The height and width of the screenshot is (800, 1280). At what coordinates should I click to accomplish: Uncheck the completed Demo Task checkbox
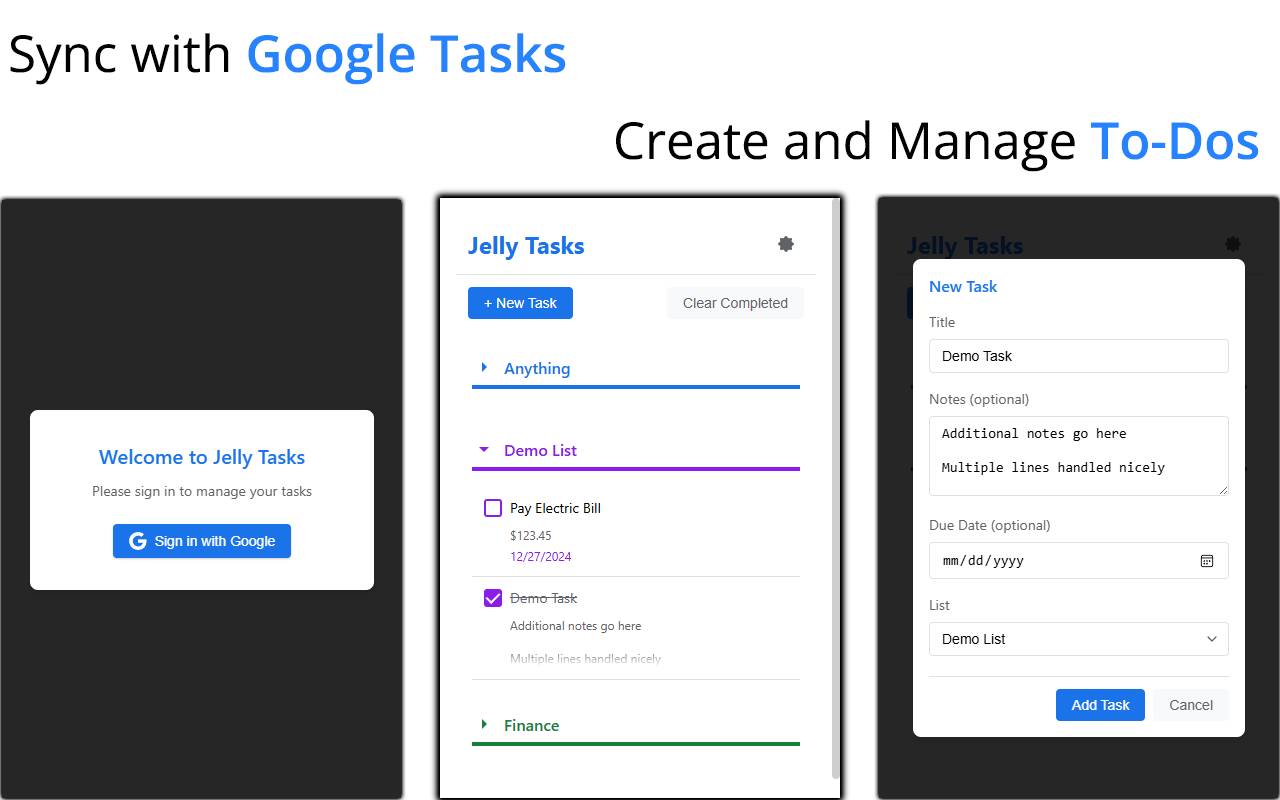click(x=493, y=598)
